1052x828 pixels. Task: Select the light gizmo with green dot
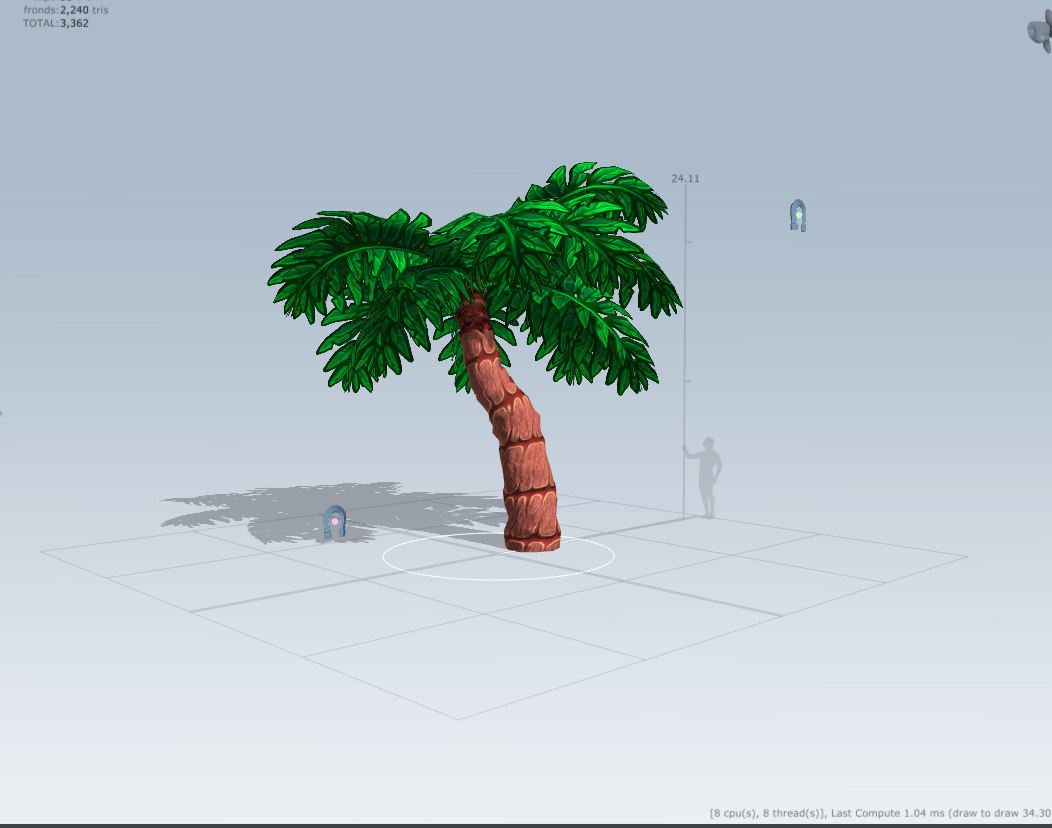pos(798,215)
